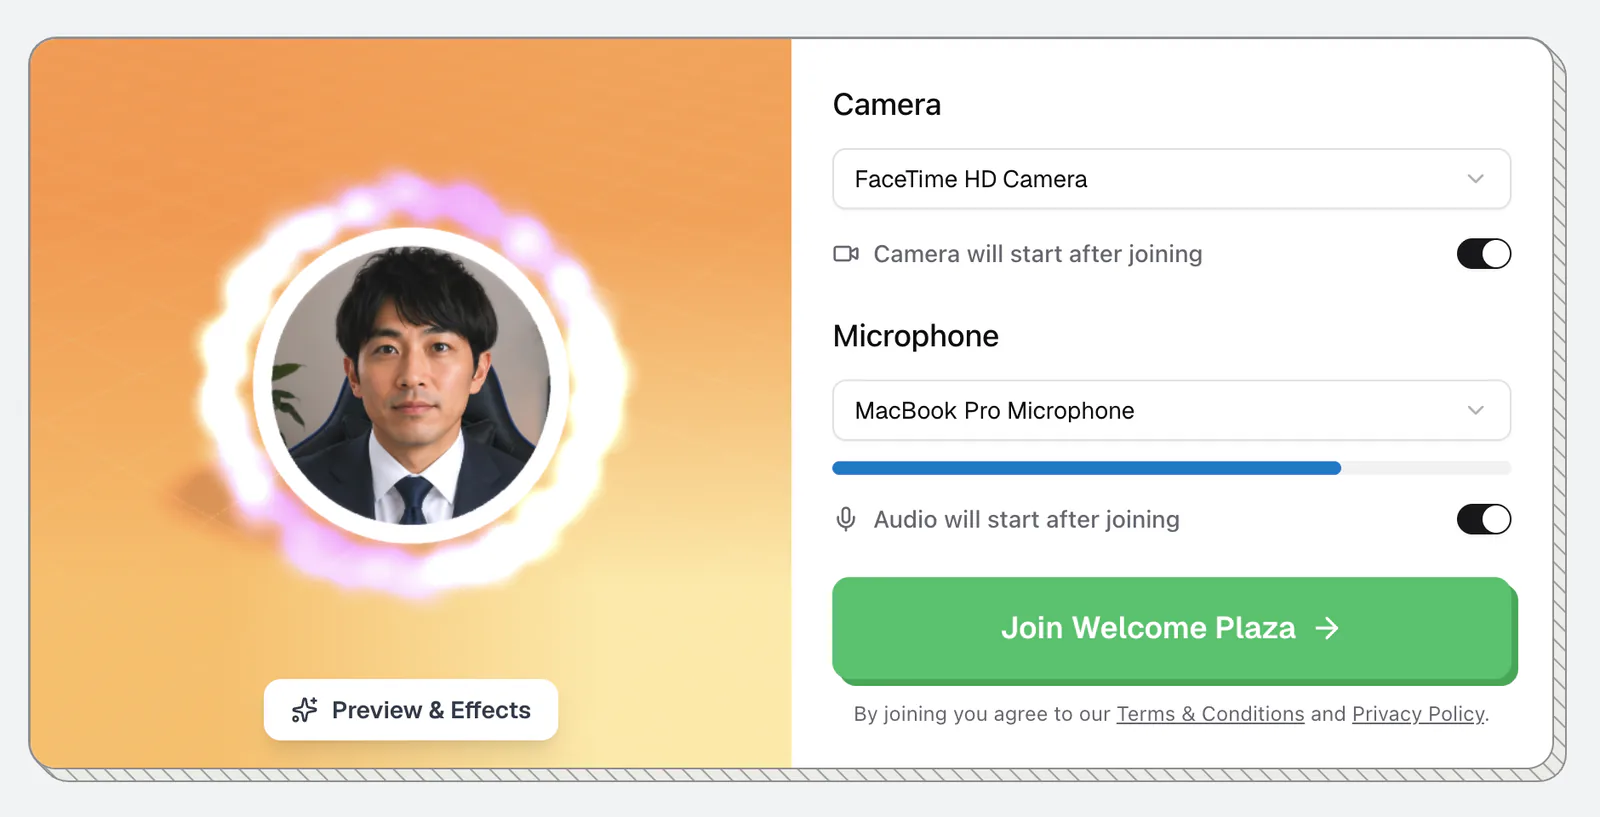Open the Privacy Policy link
This screenshot has height=817, width=1600.
(x=1418, y=714)
